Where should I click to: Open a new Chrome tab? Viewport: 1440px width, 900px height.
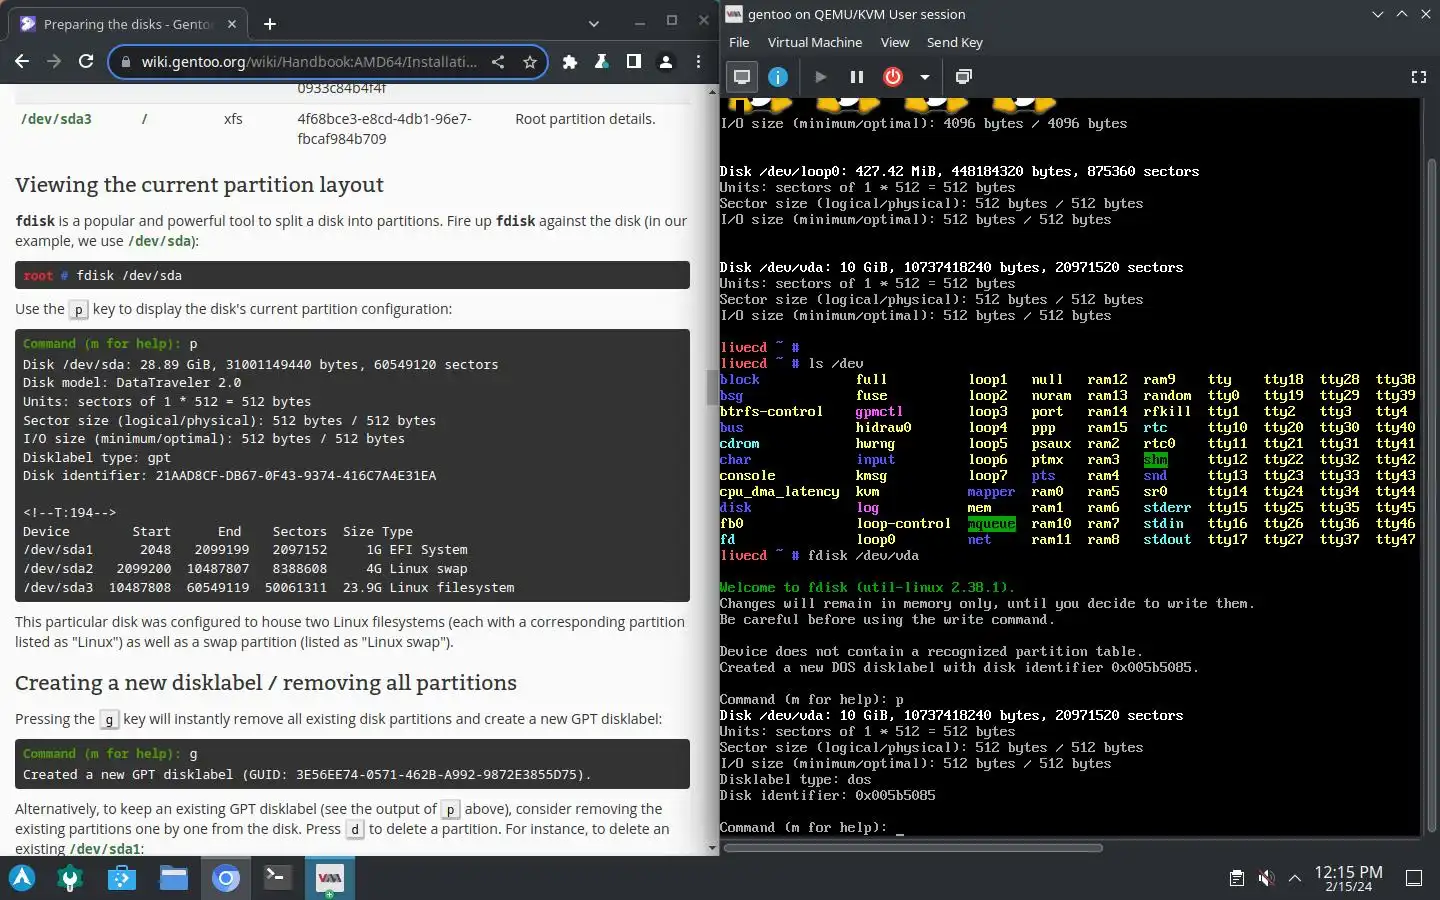point(270,24)
